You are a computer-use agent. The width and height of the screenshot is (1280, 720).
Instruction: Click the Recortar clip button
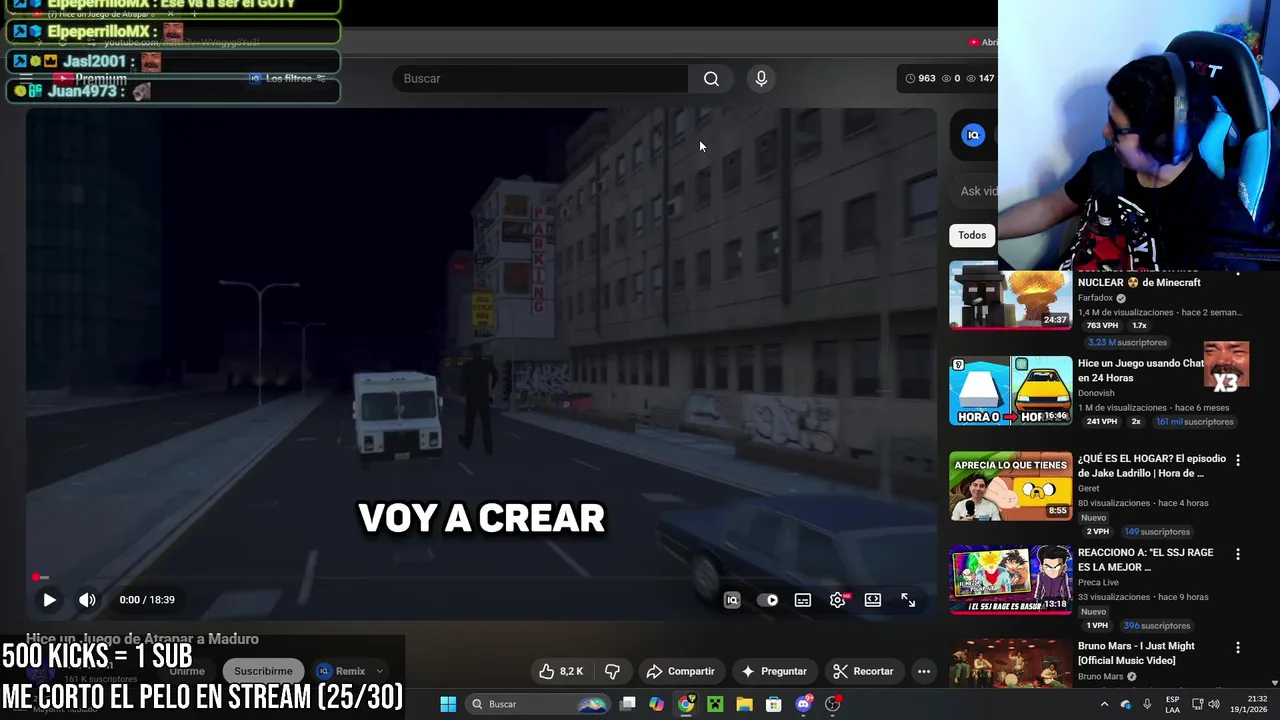point(863,671)
